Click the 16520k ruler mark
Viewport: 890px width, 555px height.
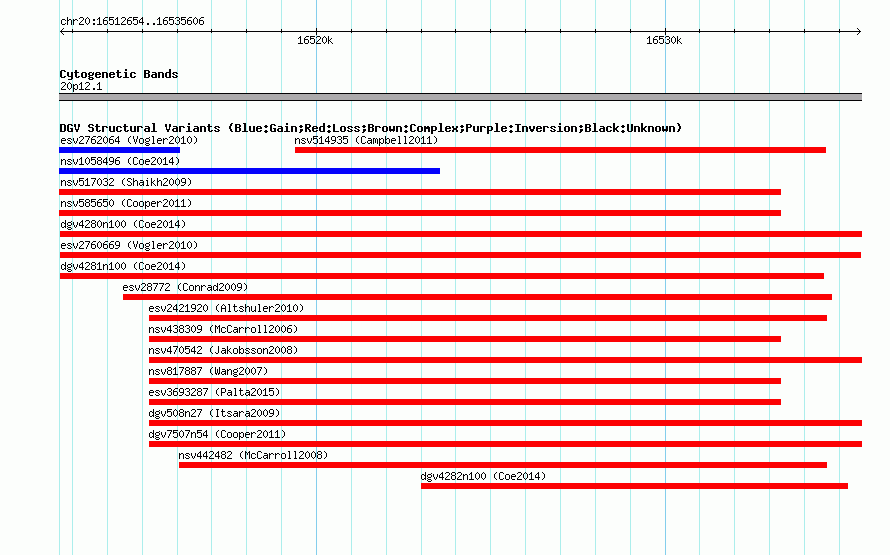tap(315, 40)
